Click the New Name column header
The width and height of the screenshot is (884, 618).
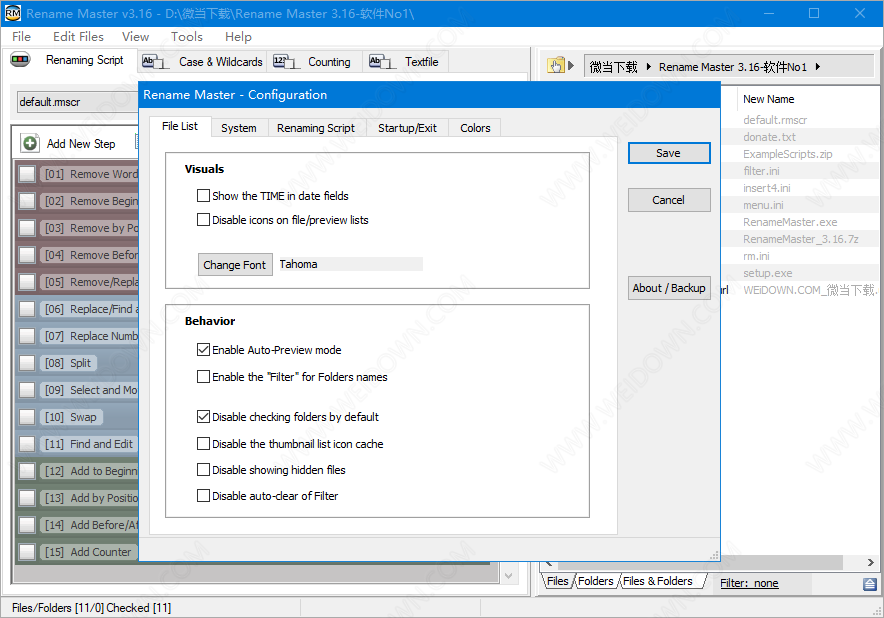(768, 99)
